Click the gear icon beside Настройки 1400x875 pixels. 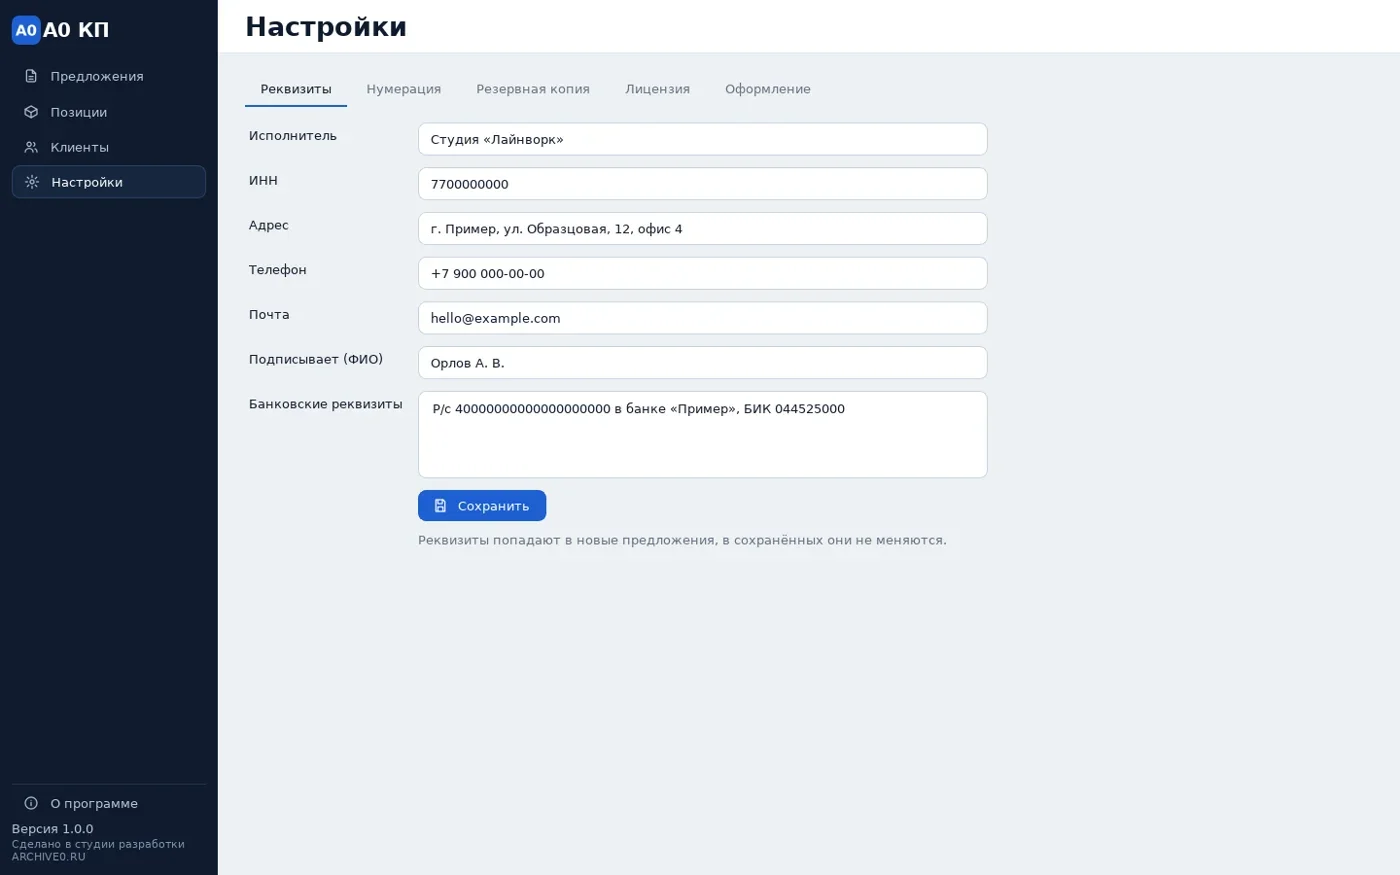pos(32,182)
